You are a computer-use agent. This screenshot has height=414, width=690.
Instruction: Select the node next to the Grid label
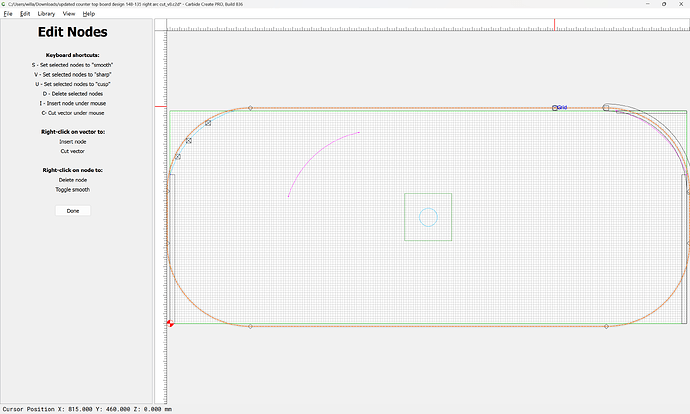tap(555, 107)
